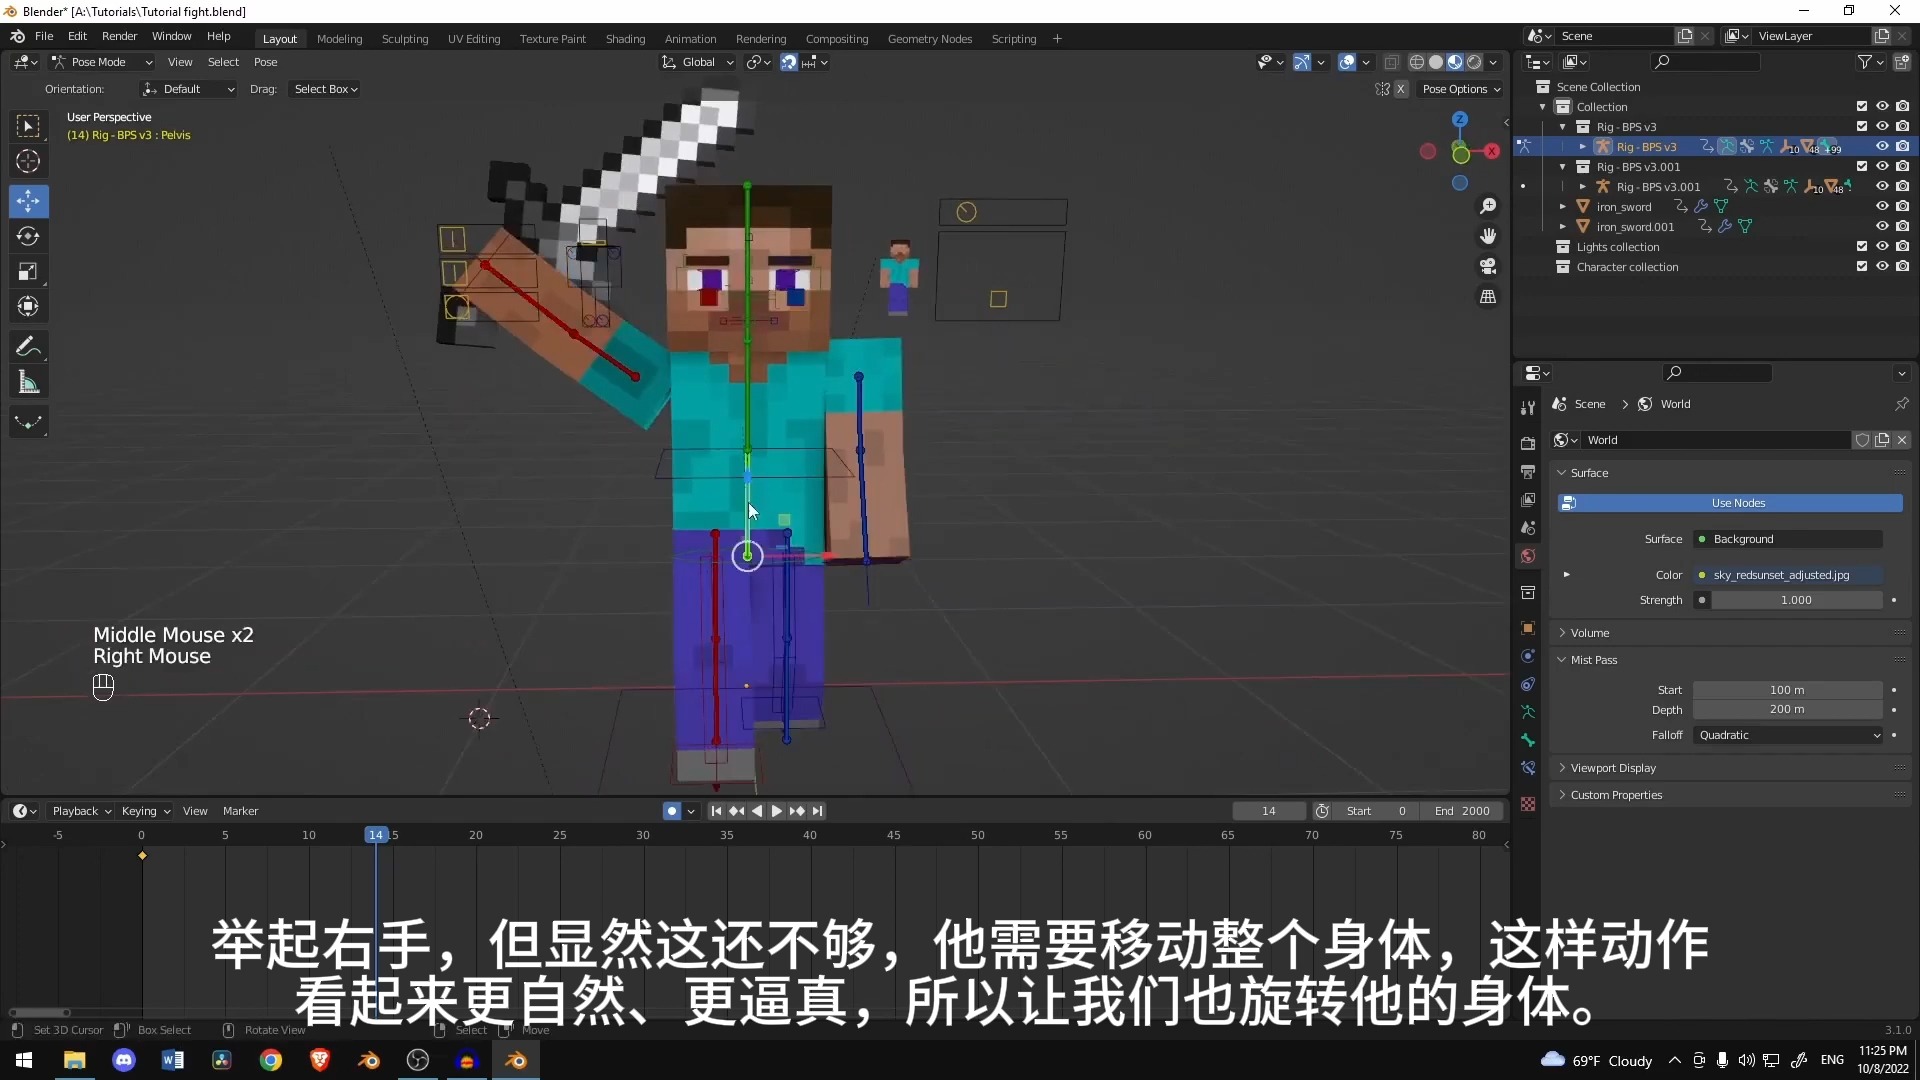
Task: Hide iron_sword in the viewport
Action: (1883, 206)
